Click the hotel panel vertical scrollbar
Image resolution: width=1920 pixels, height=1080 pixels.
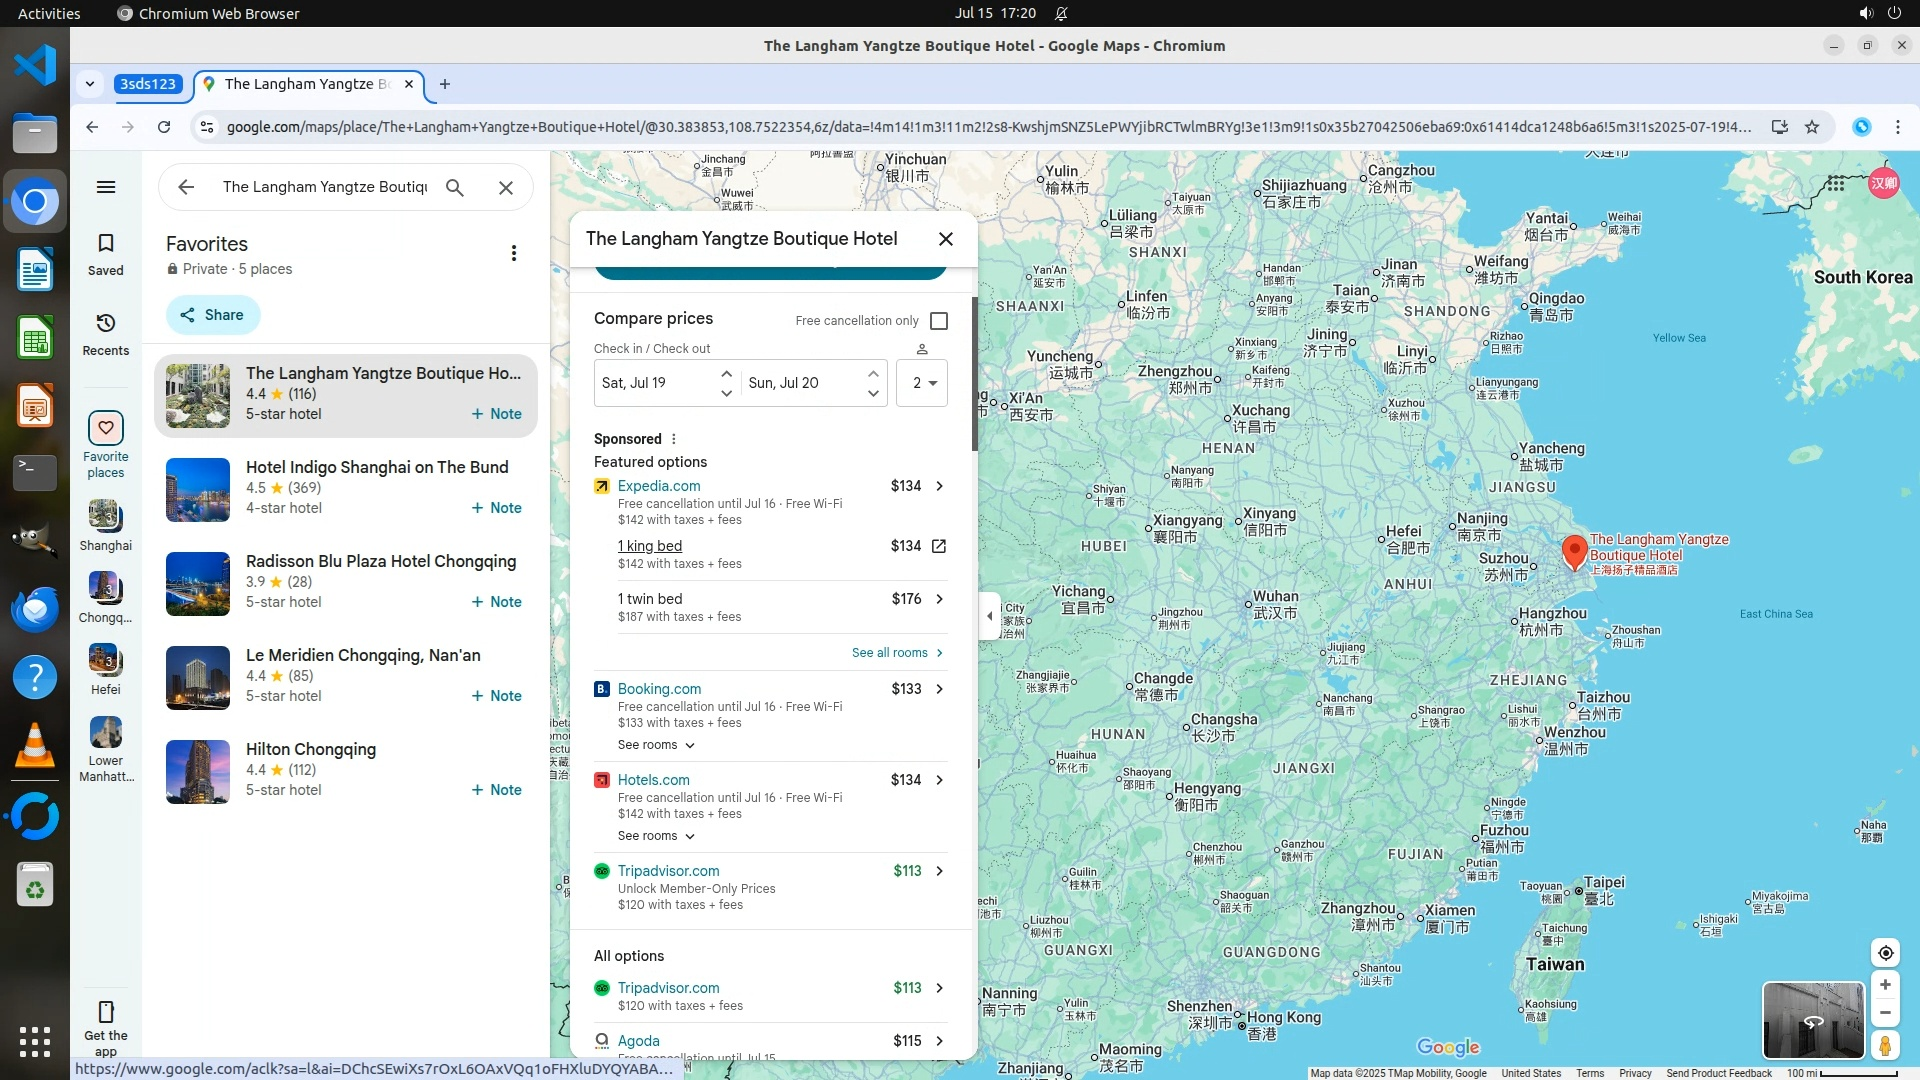(975, 375)
